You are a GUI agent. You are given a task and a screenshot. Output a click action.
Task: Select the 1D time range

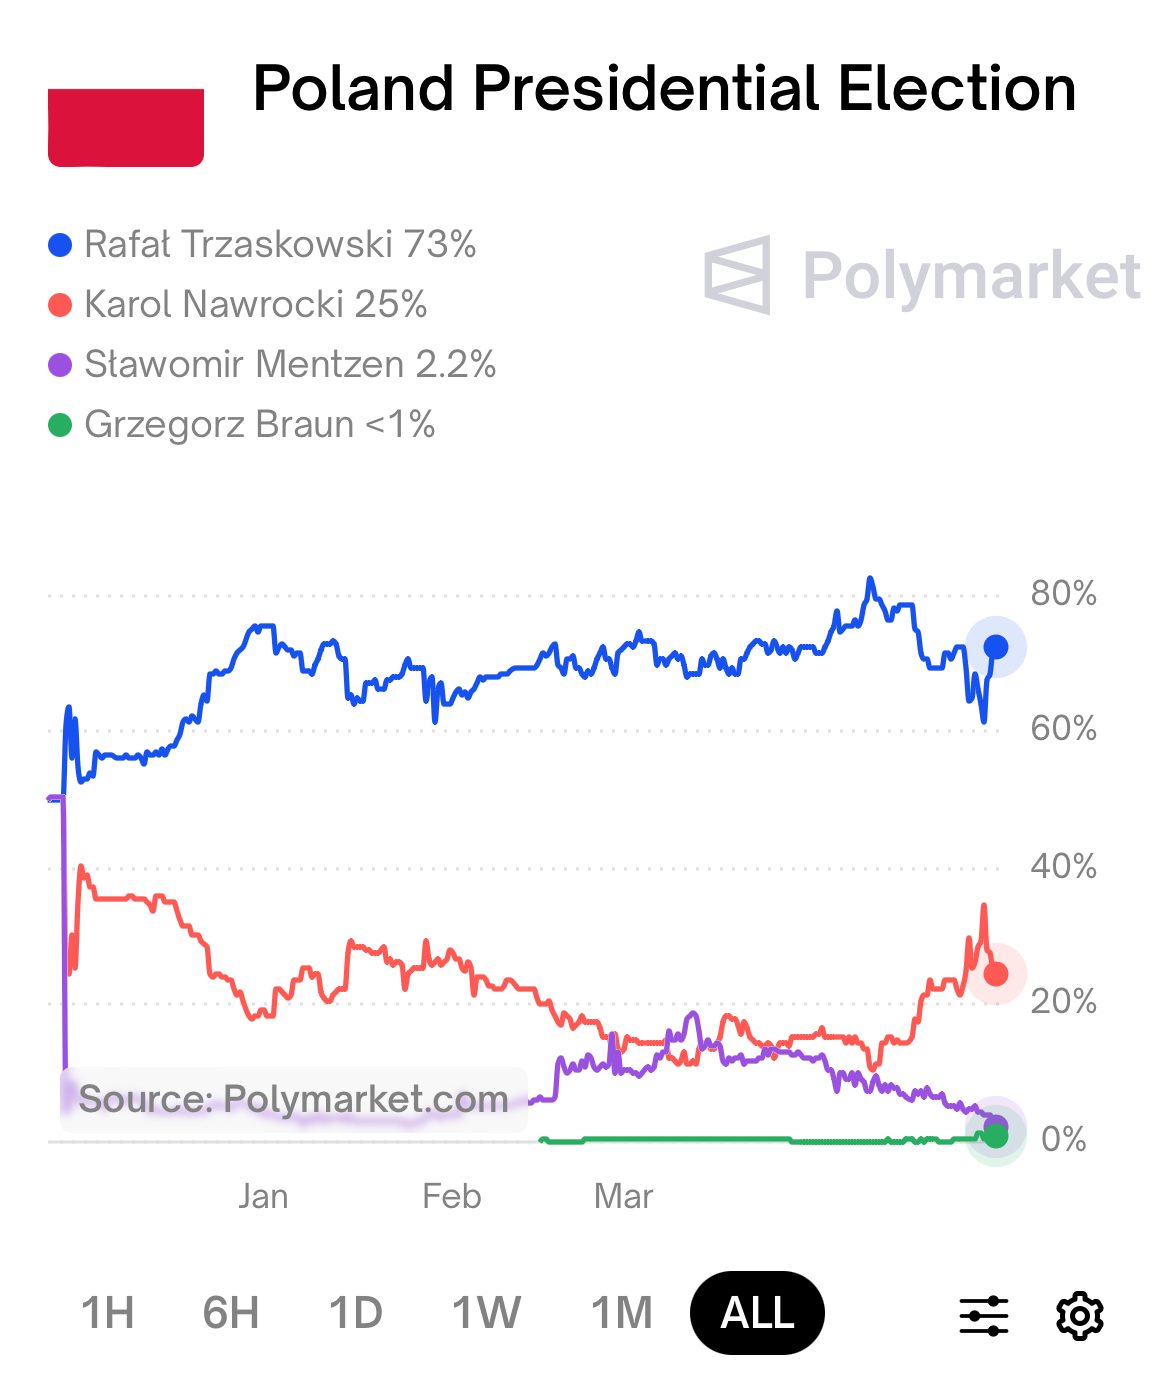pyautogui.click(x=356, y=1313)
